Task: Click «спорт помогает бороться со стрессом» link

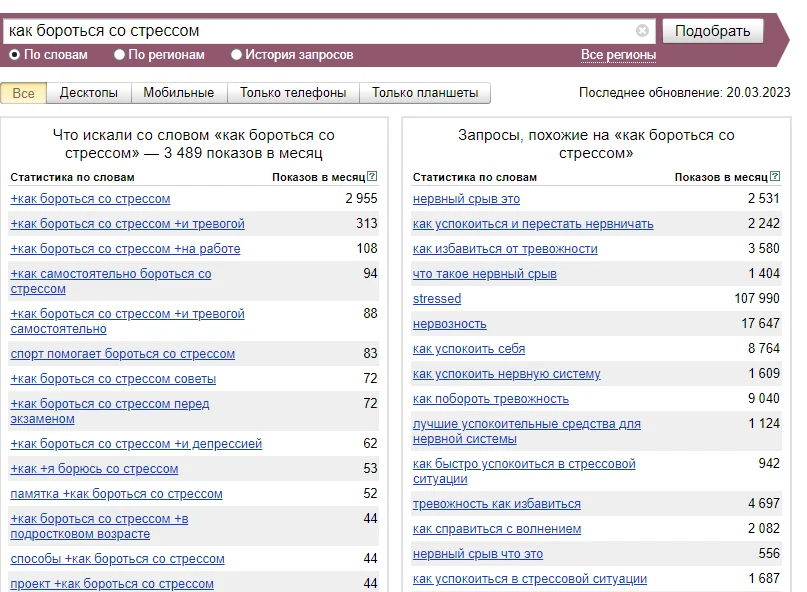Action: 124,354
